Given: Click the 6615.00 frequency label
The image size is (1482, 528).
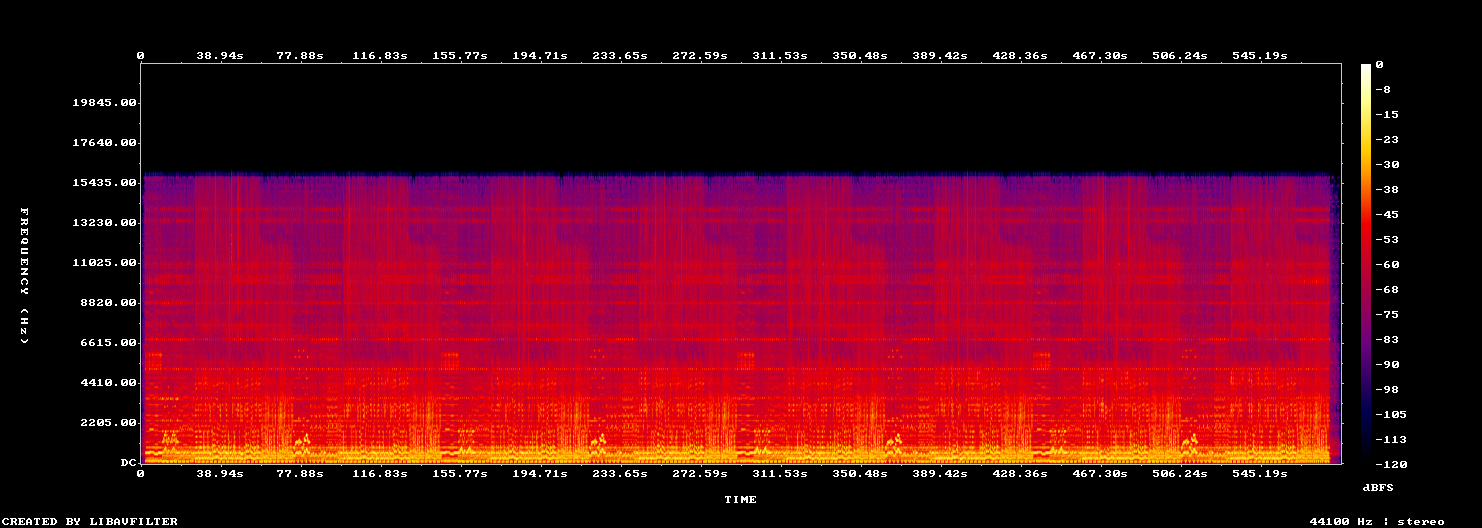Looking at the screenshot, I should click(x=108, y=342).
